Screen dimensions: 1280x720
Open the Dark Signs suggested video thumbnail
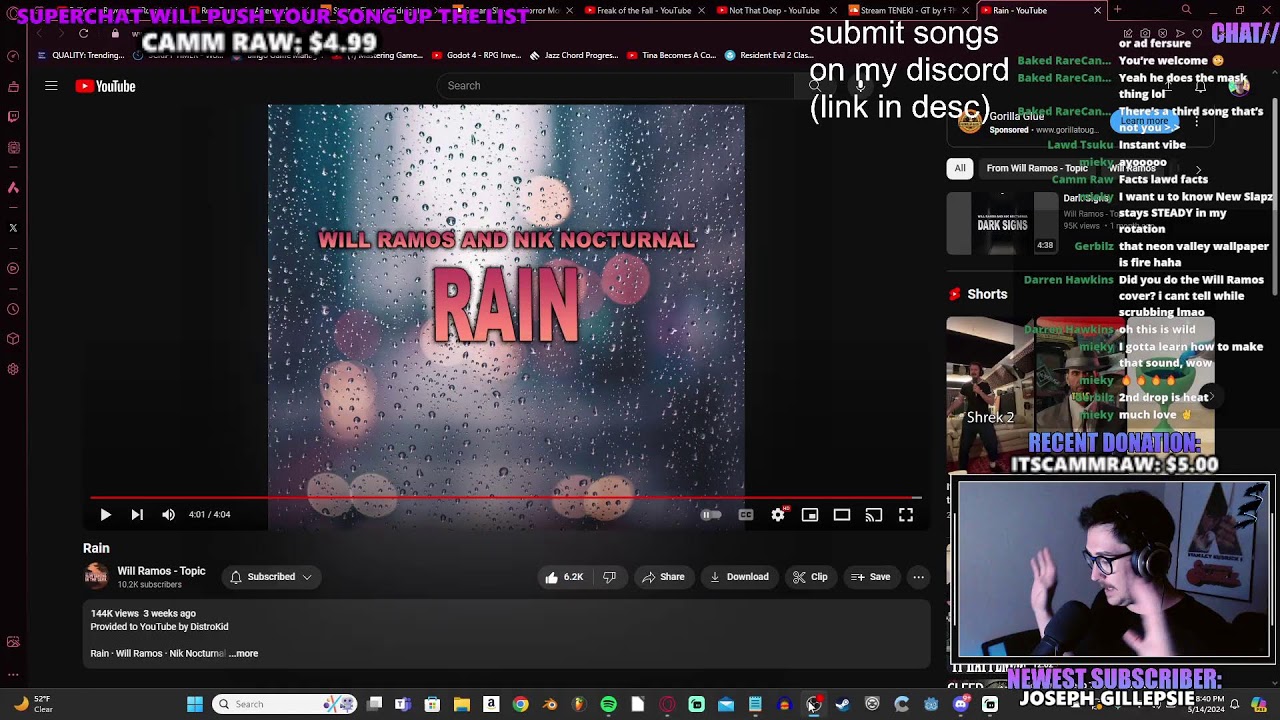[x=1002, y=222]
